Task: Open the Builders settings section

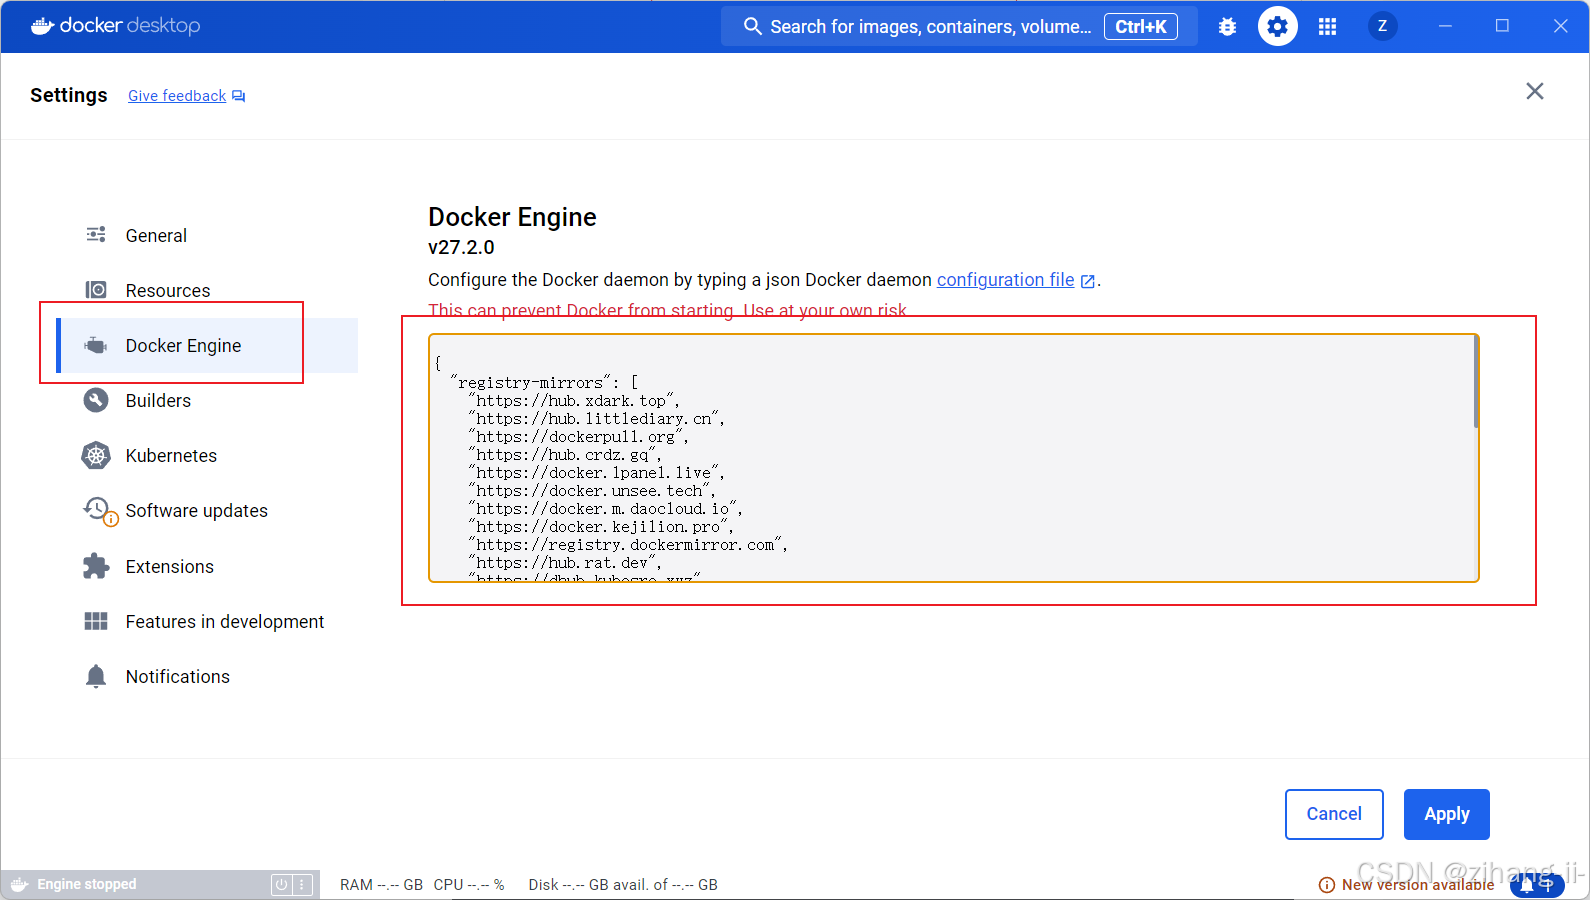Action: (x=207, y=400)
